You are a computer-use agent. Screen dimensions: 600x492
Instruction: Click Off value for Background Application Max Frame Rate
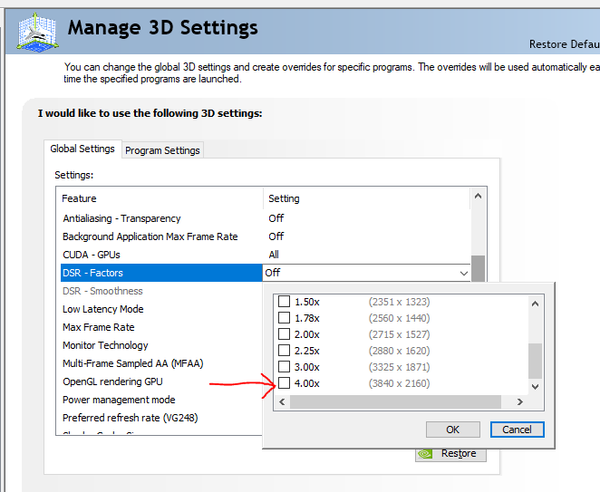coord(276,236)
